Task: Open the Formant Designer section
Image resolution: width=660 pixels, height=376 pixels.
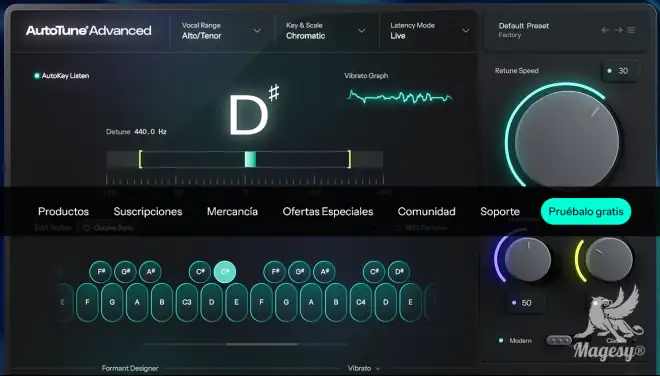Action: pos(130,368)
